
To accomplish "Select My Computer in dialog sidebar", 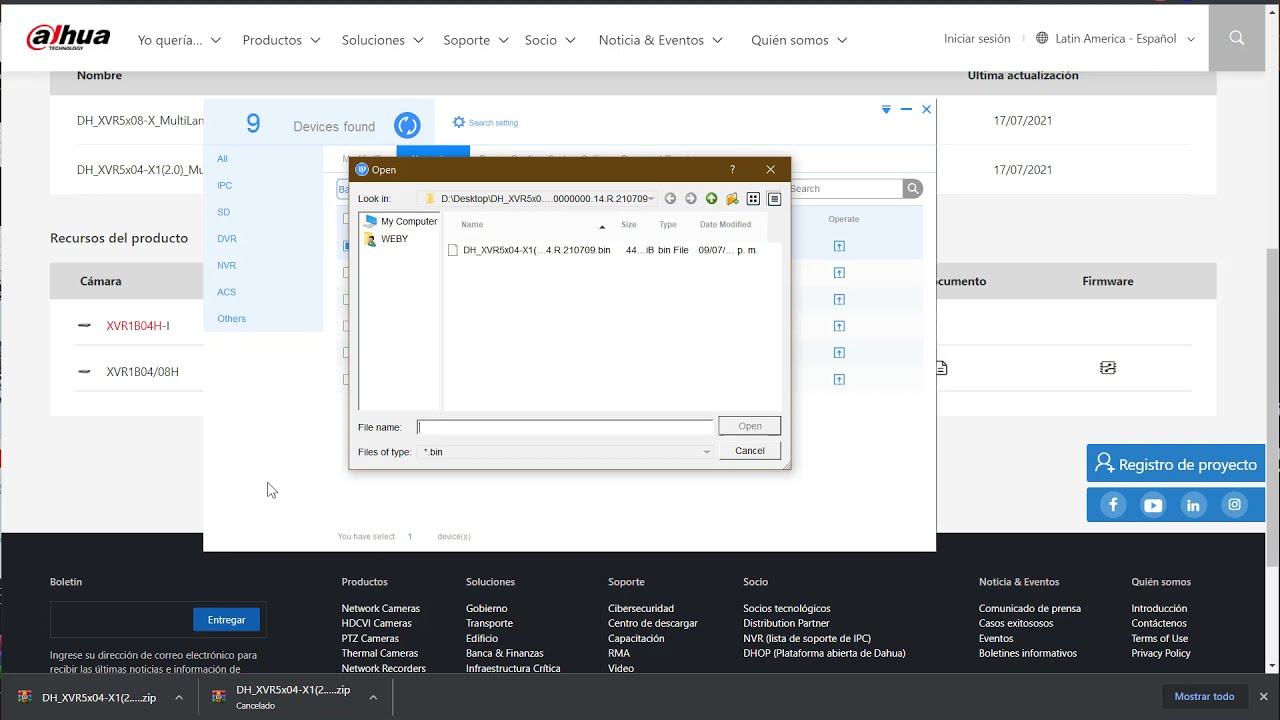I will click(x=401, y=221).
